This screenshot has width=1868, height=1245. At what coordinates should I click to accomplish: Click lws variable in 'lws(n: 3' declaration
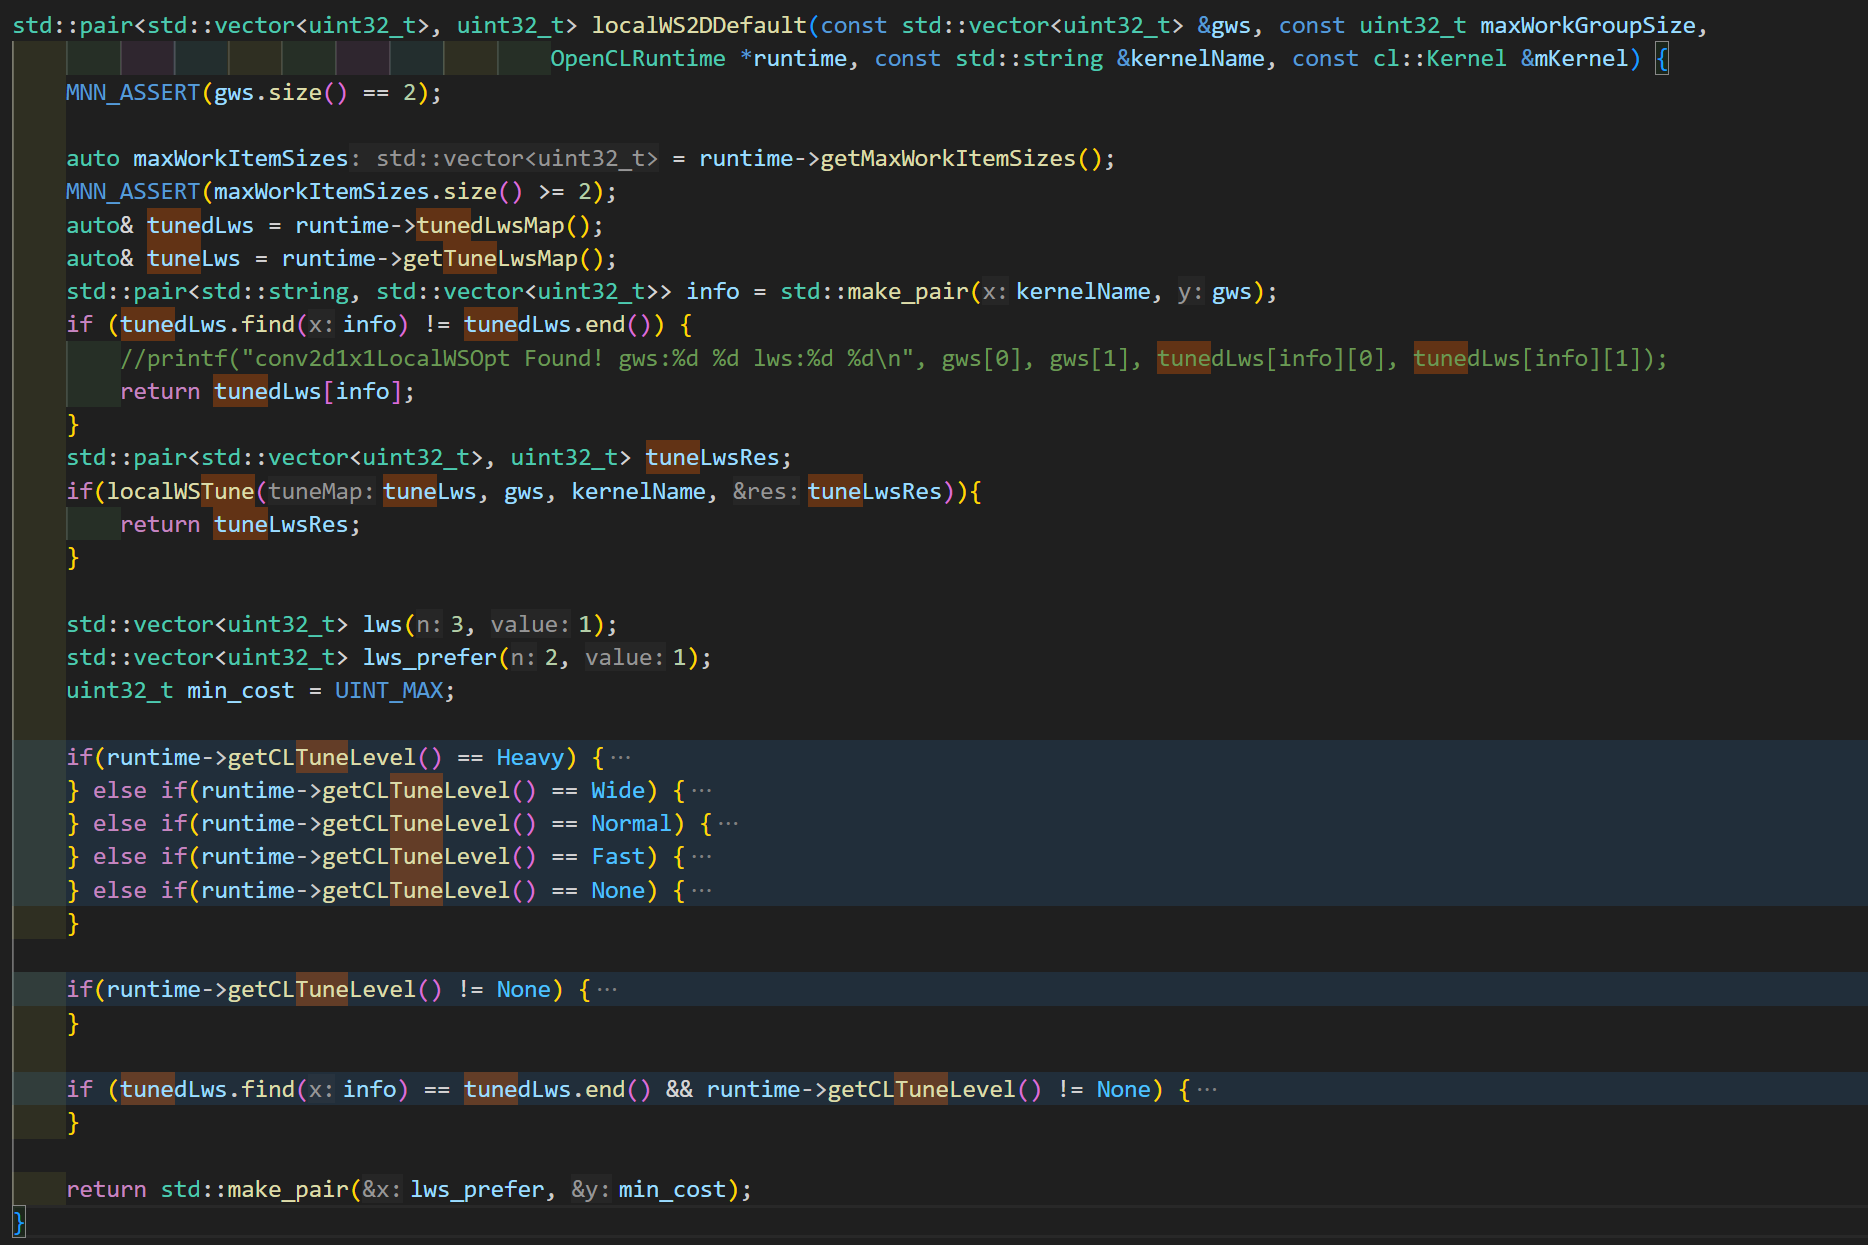click(382, 624)
